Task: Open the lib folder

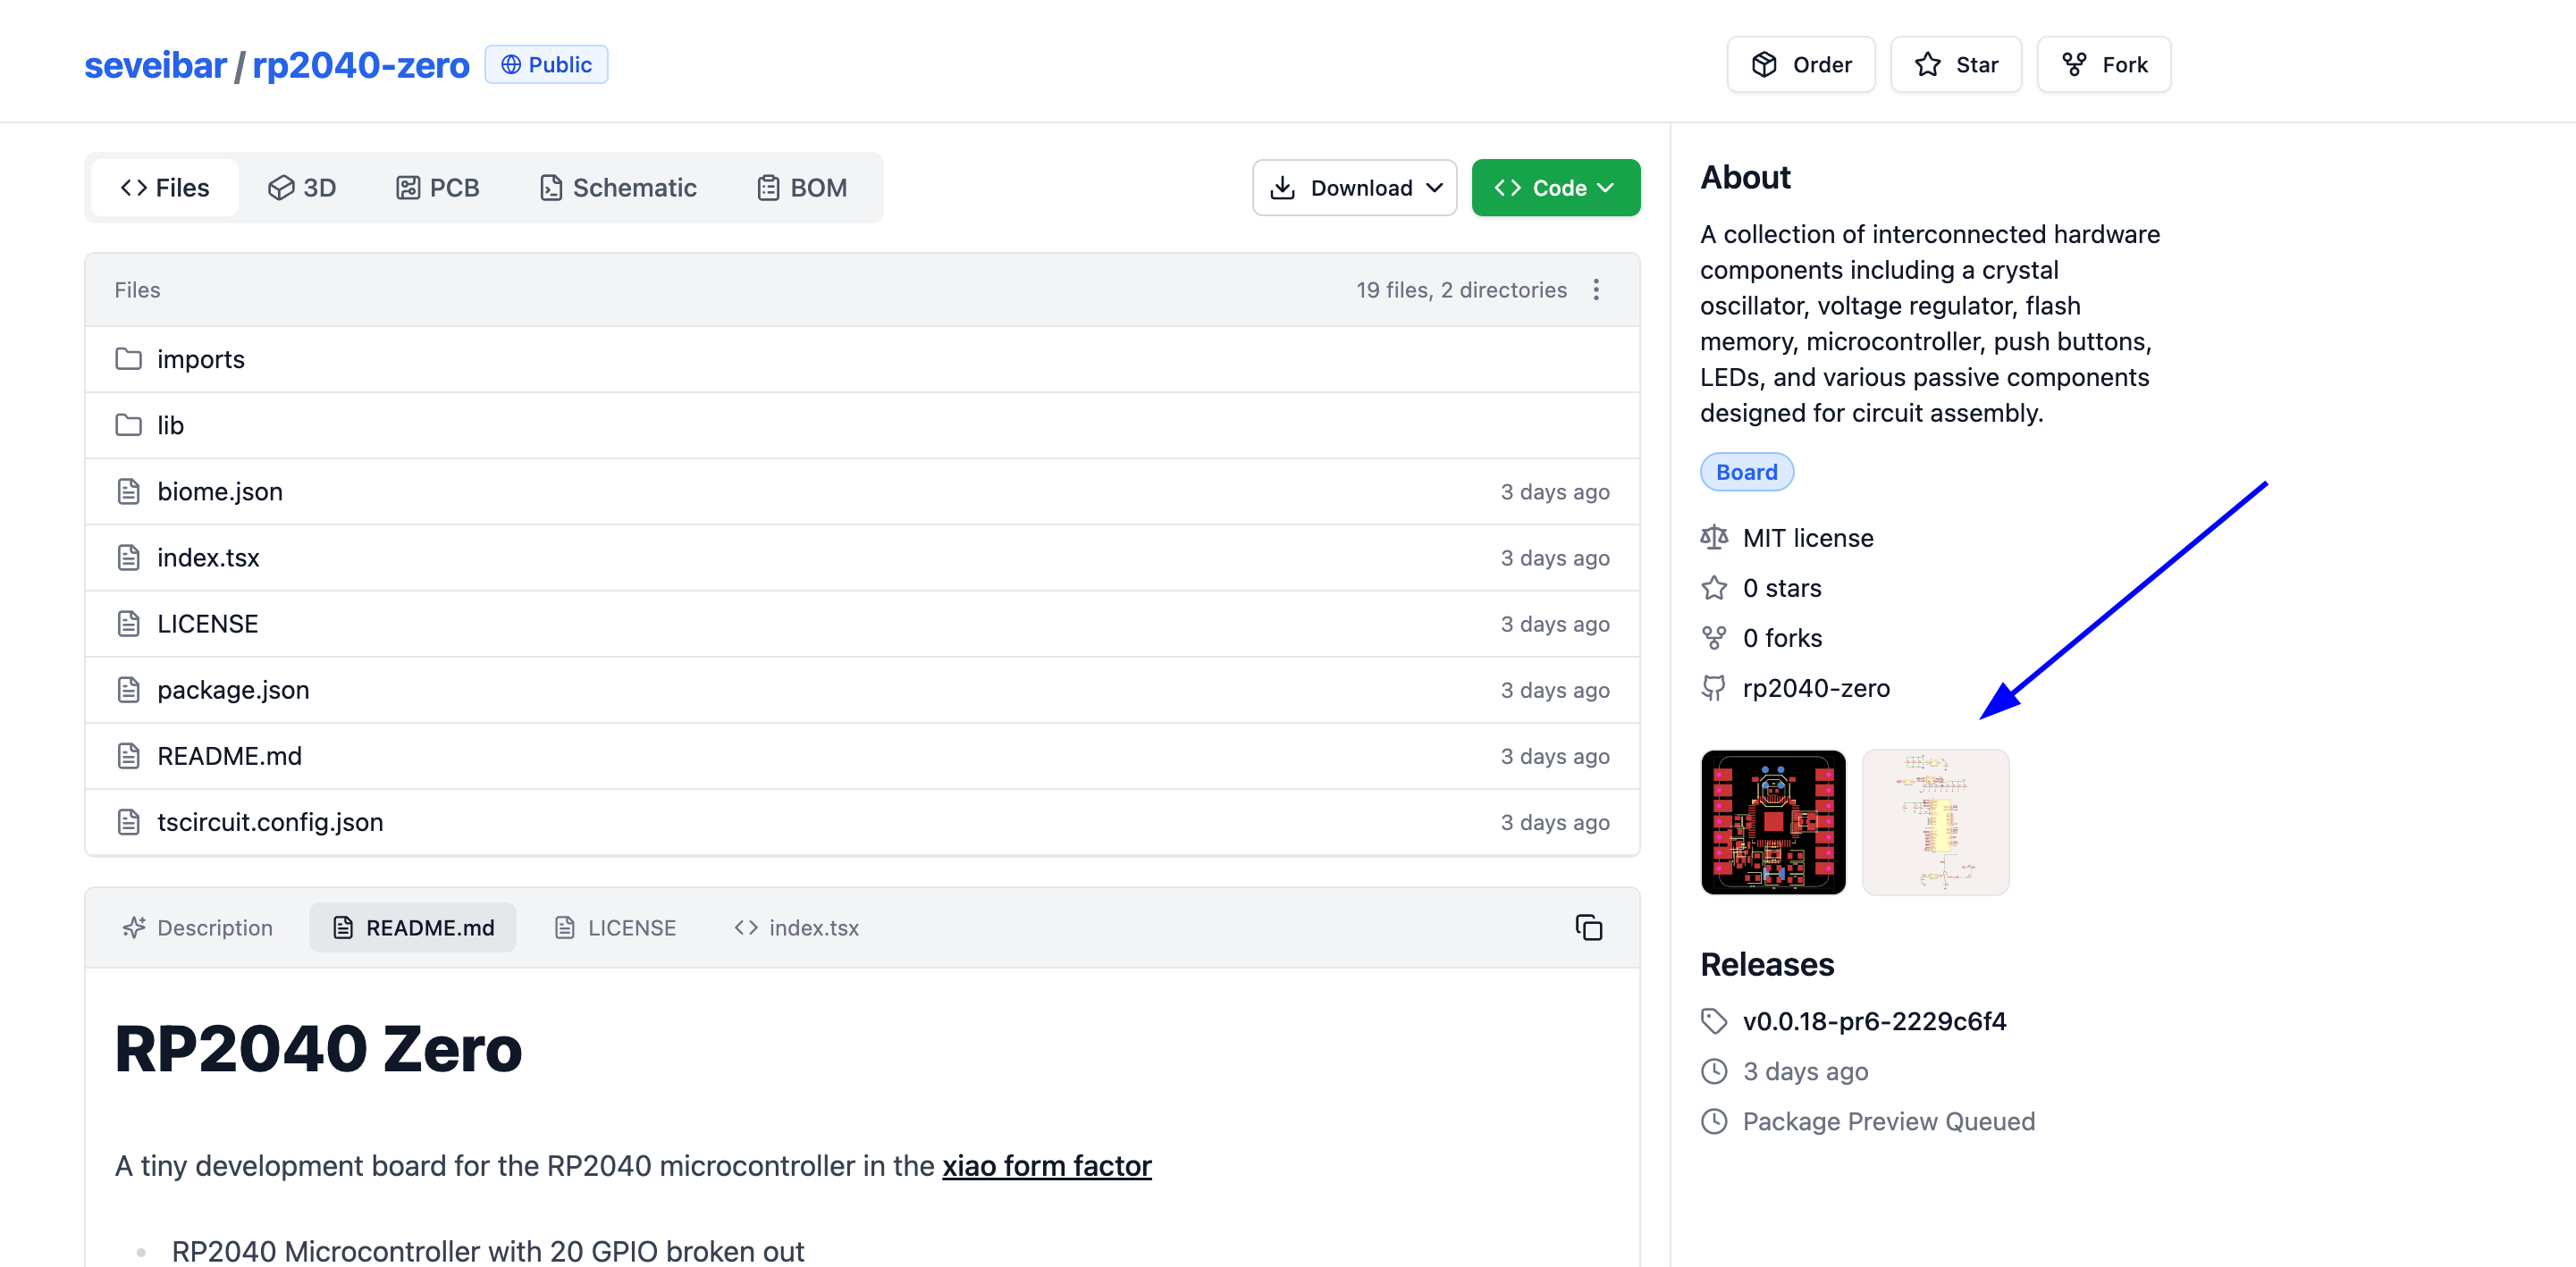Action: click(170, 425)
